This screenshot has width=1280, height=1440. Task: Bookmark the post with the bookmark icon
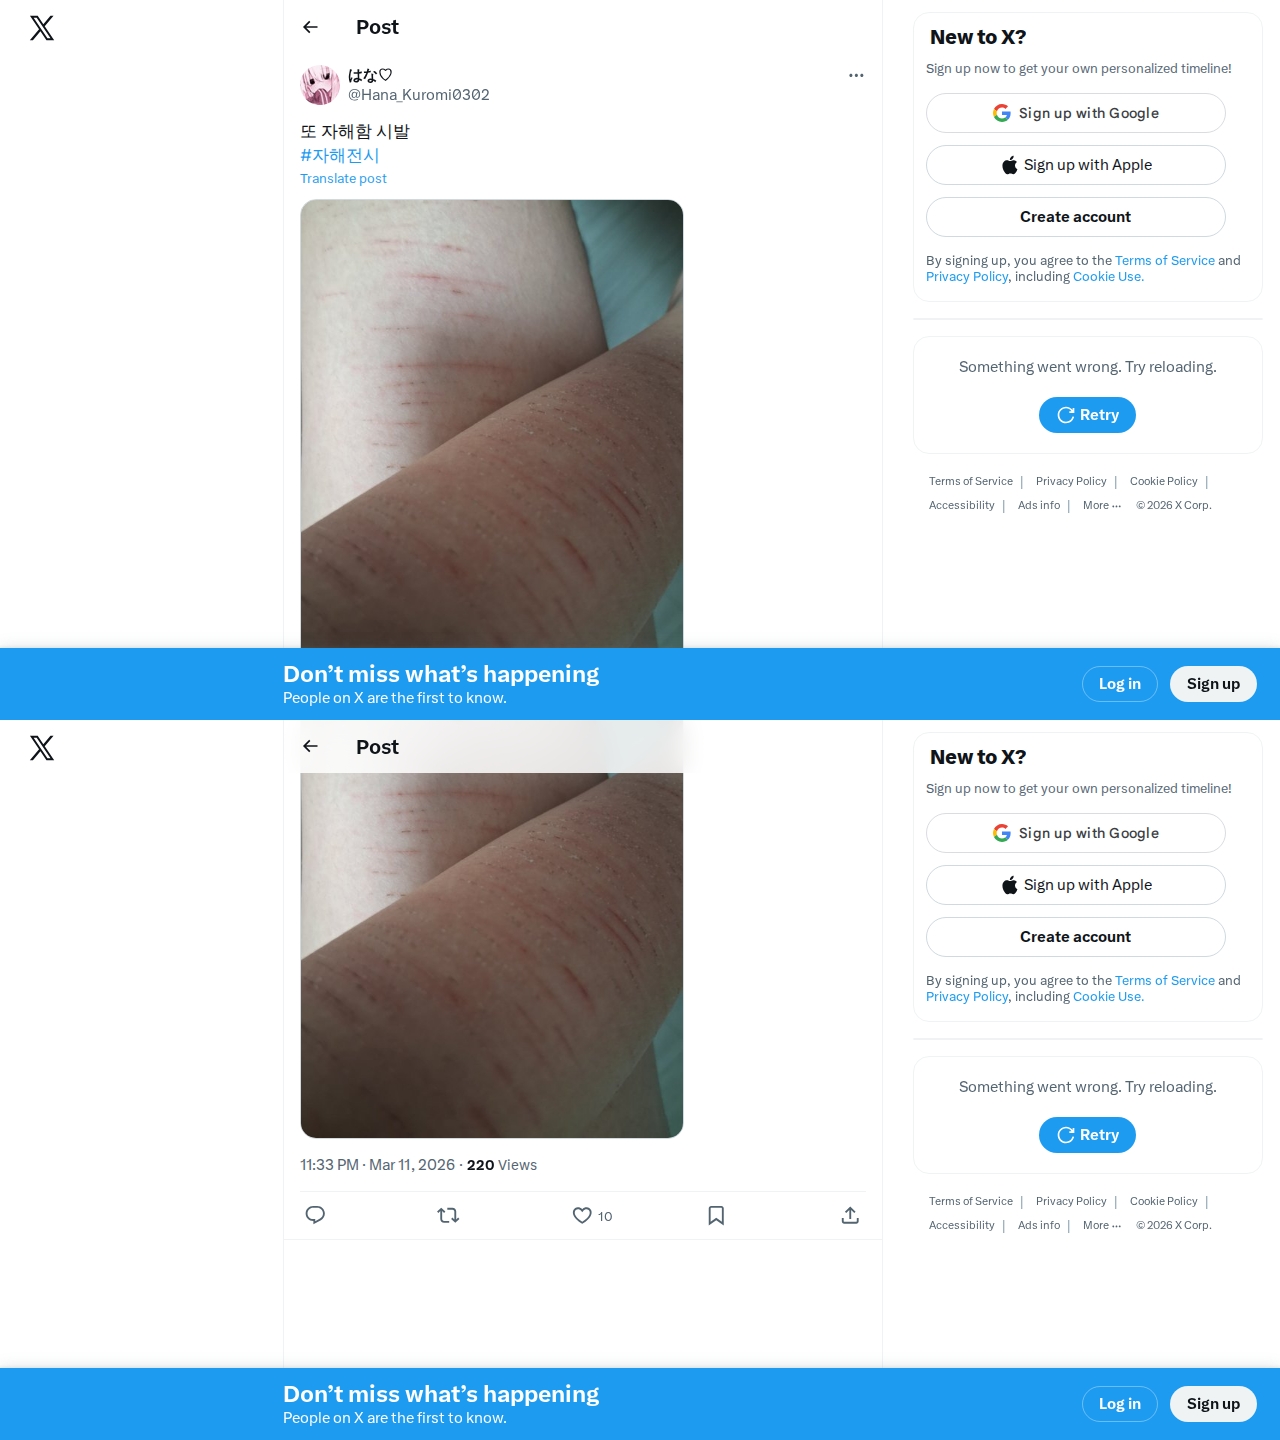pyautogui.click(x=716, y=1215)
